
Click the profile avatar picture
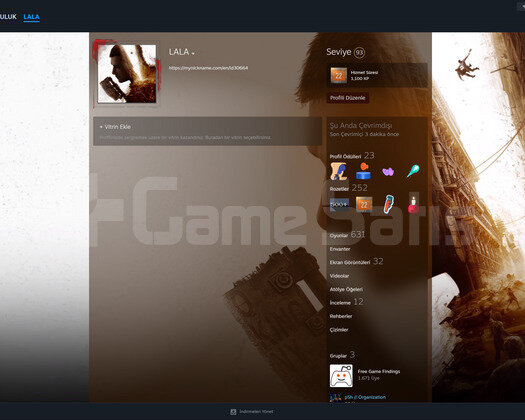(x=127, y=74)
